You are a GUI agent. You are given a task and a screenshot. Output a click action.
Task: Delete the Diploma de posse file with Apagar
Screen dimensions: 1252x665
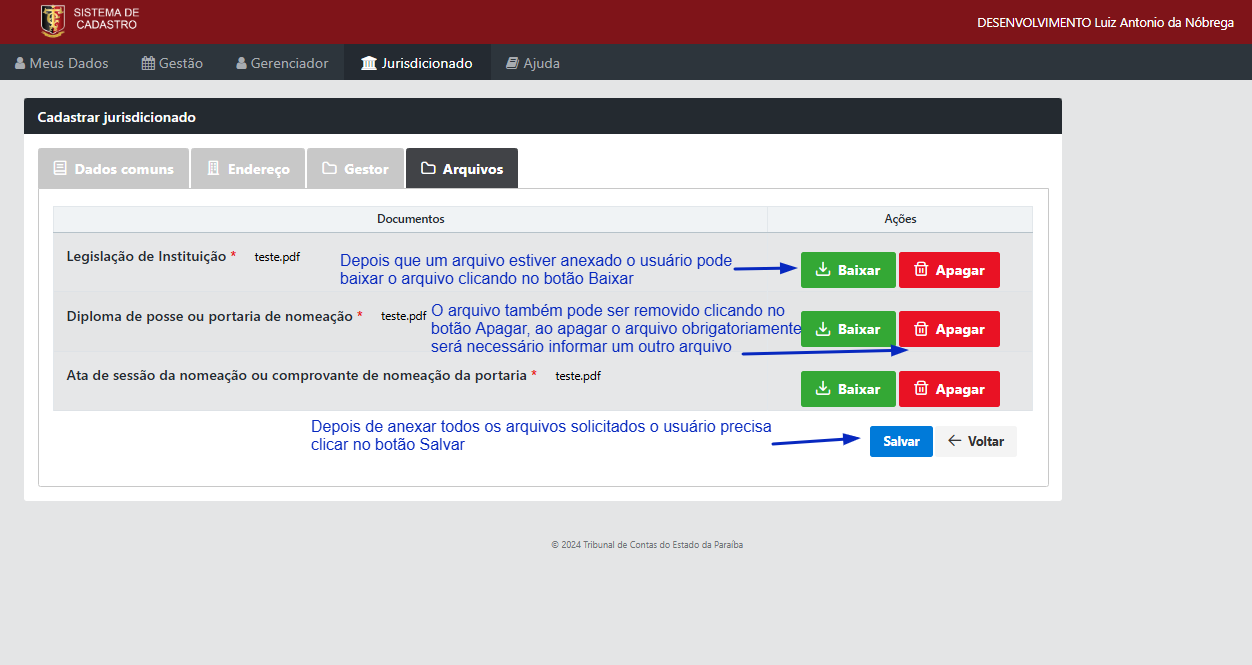949,329
